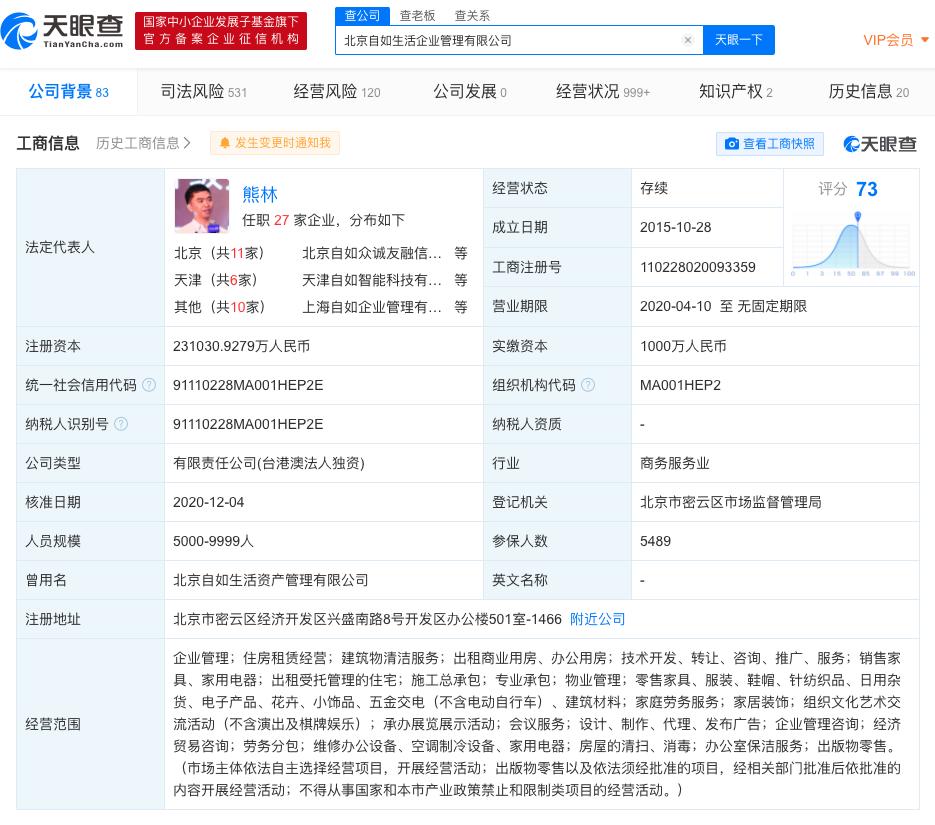Open the 司法风险 tab

[x=203, y=92]
